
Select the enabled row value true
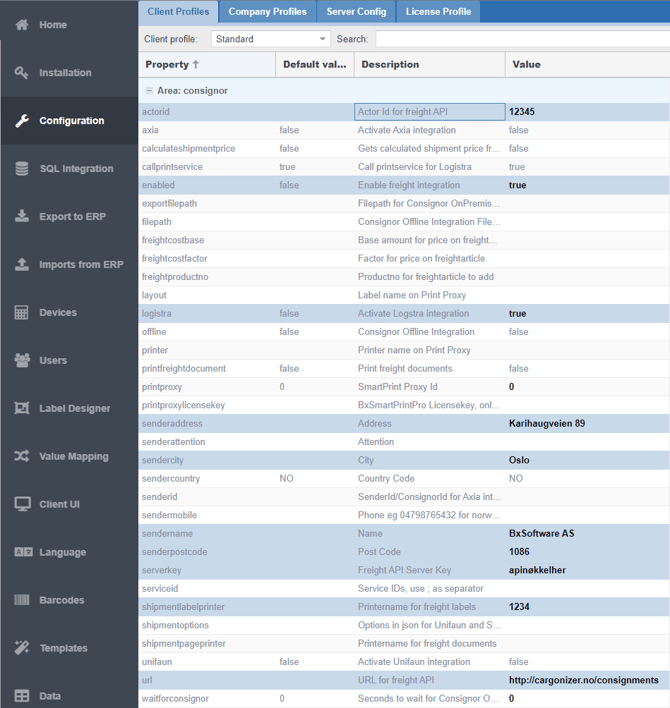517,185
